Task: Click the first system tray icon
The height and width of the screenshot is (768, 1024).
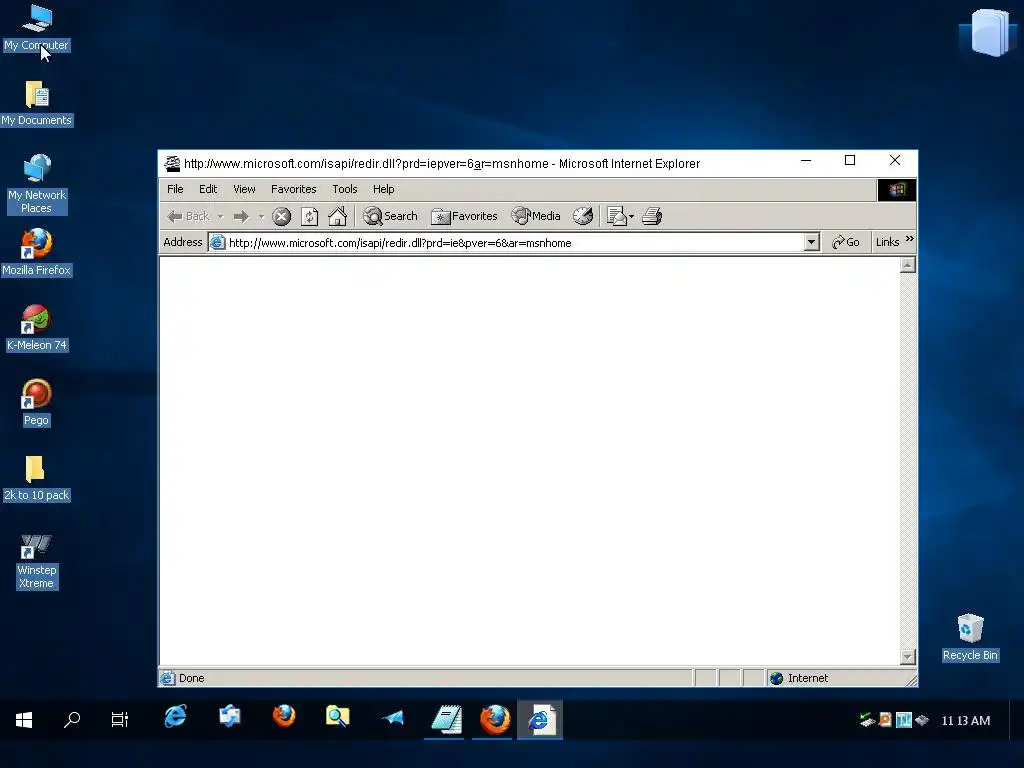Action: coord(867,720)
